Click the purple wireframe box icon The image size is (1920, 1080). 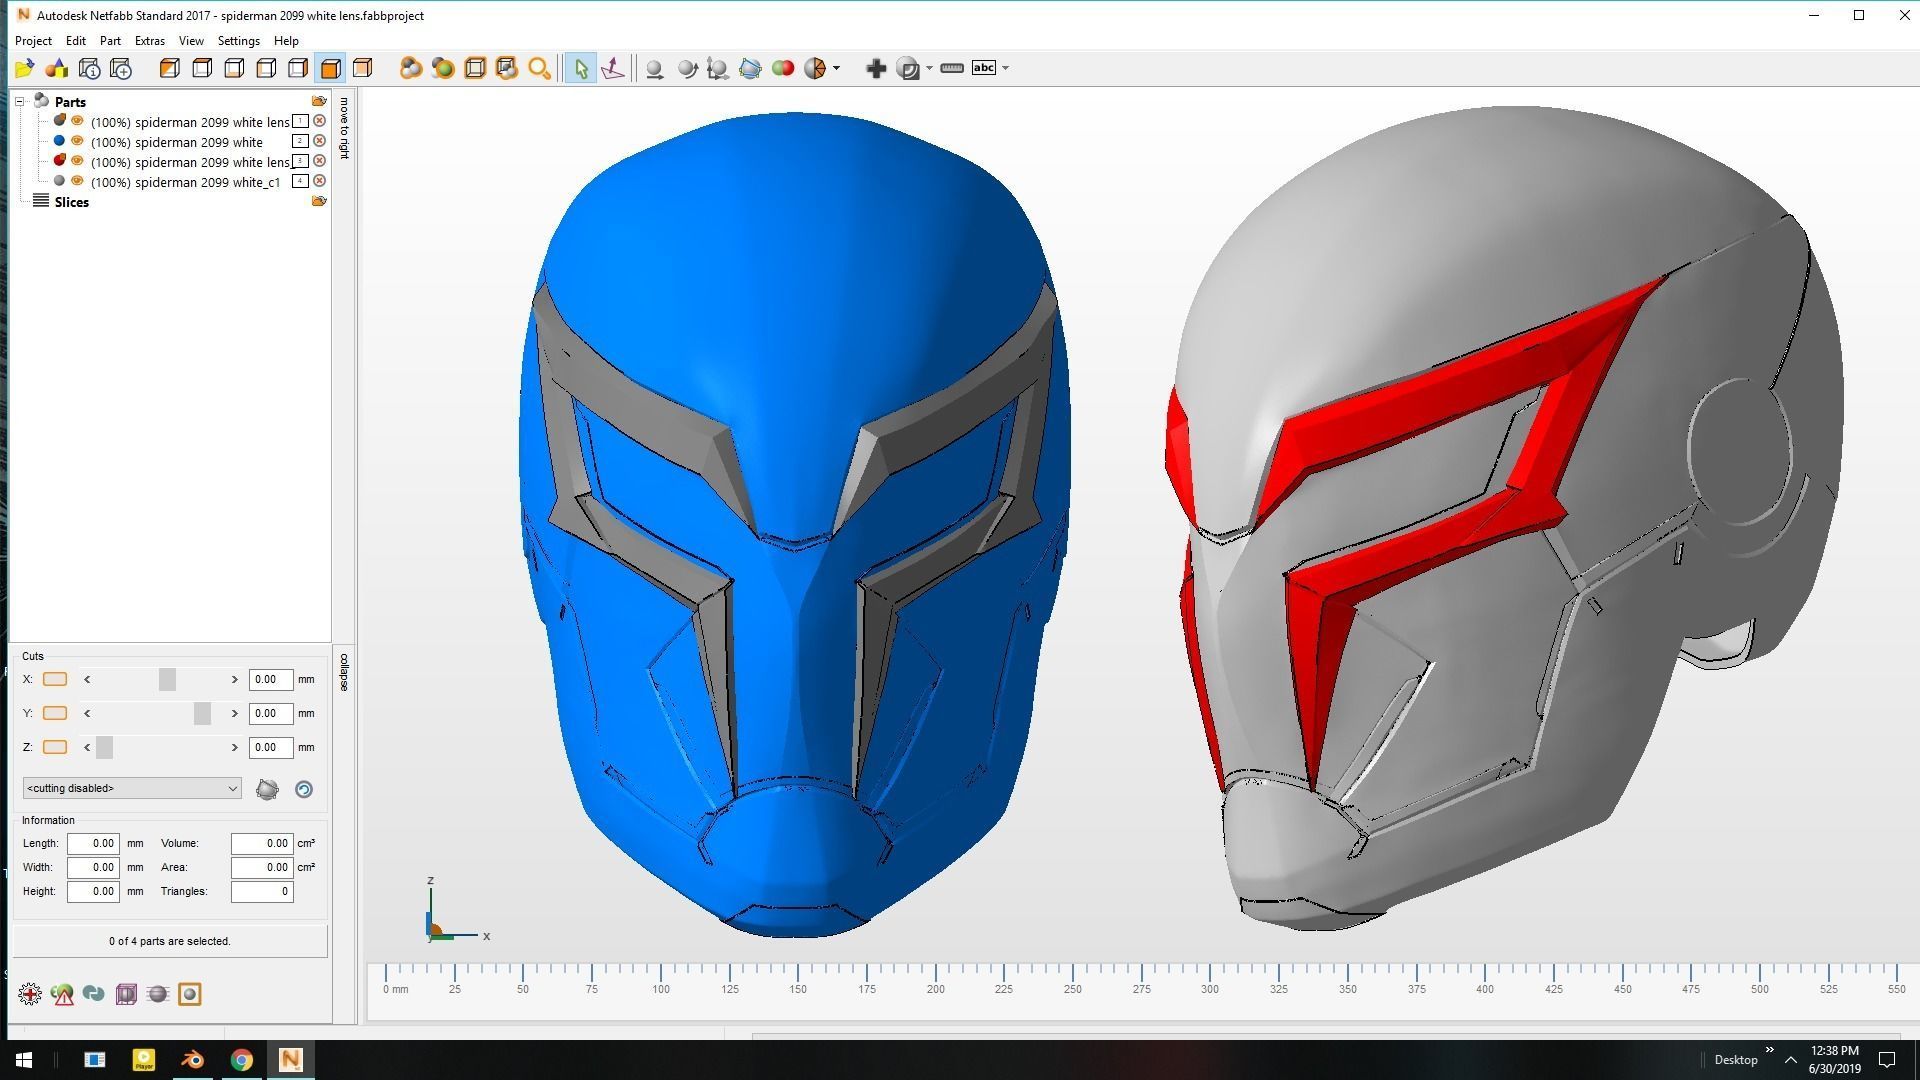126,994
